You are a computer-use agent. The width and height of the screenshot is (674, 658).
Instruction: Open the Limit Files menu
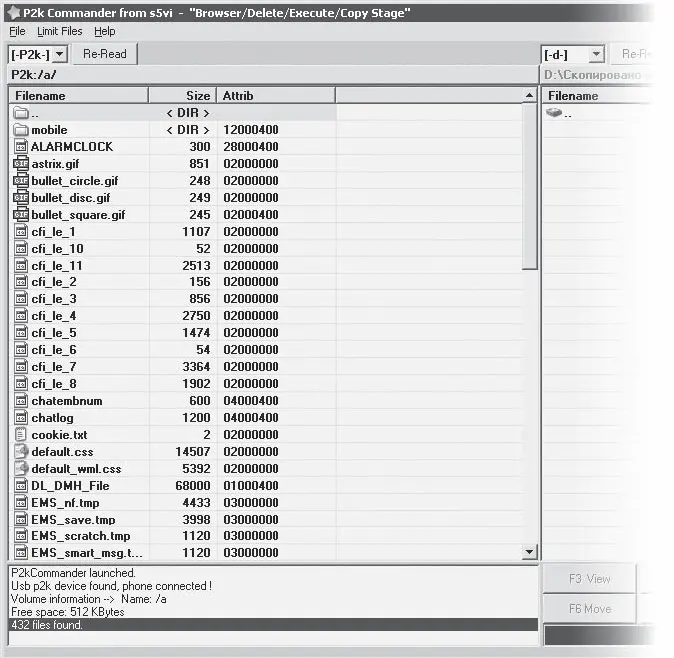(59, 31)
